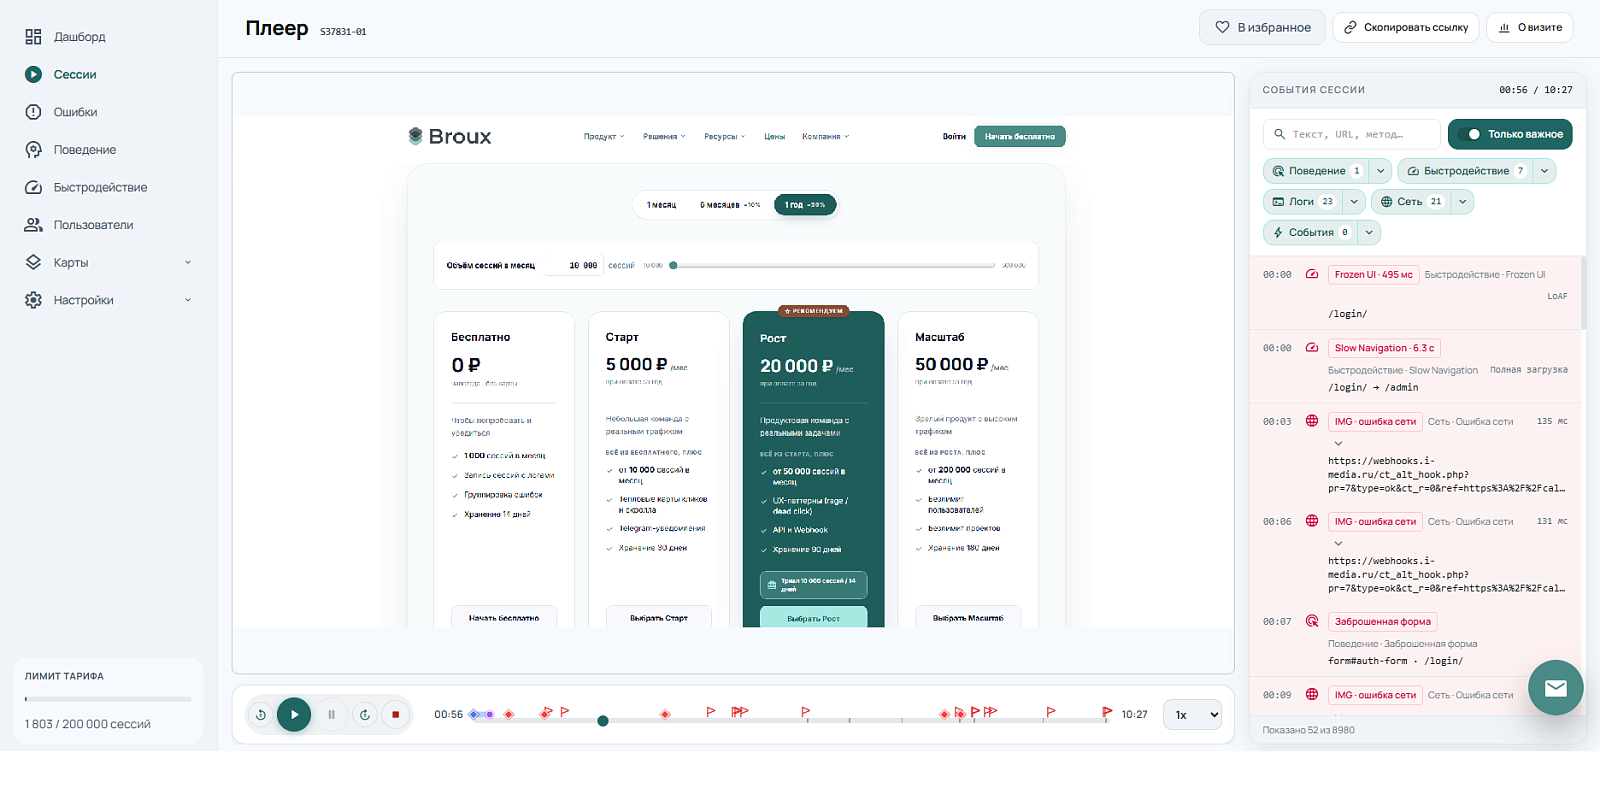Skip forward with the forward-skip icon

[x=365, y=714]
